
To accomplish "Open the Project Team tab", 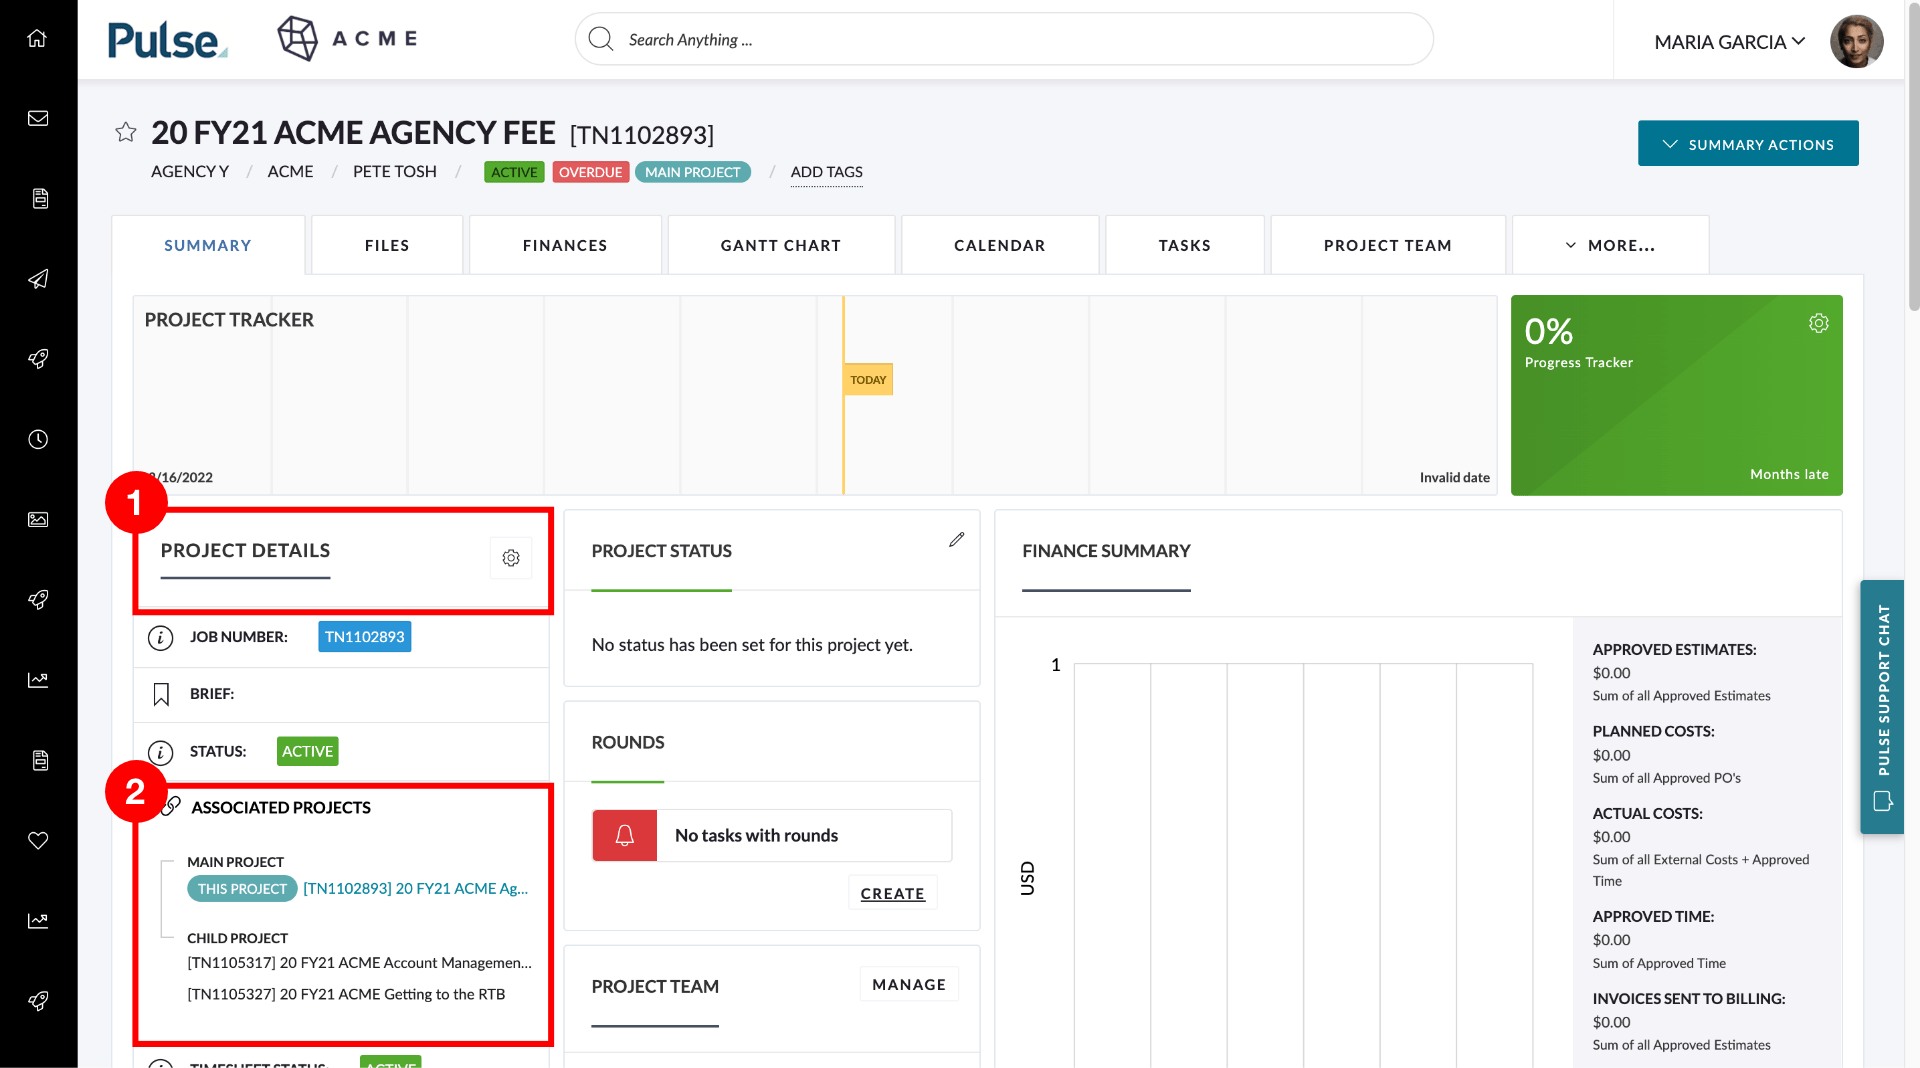I will (x=1388, y=245).
